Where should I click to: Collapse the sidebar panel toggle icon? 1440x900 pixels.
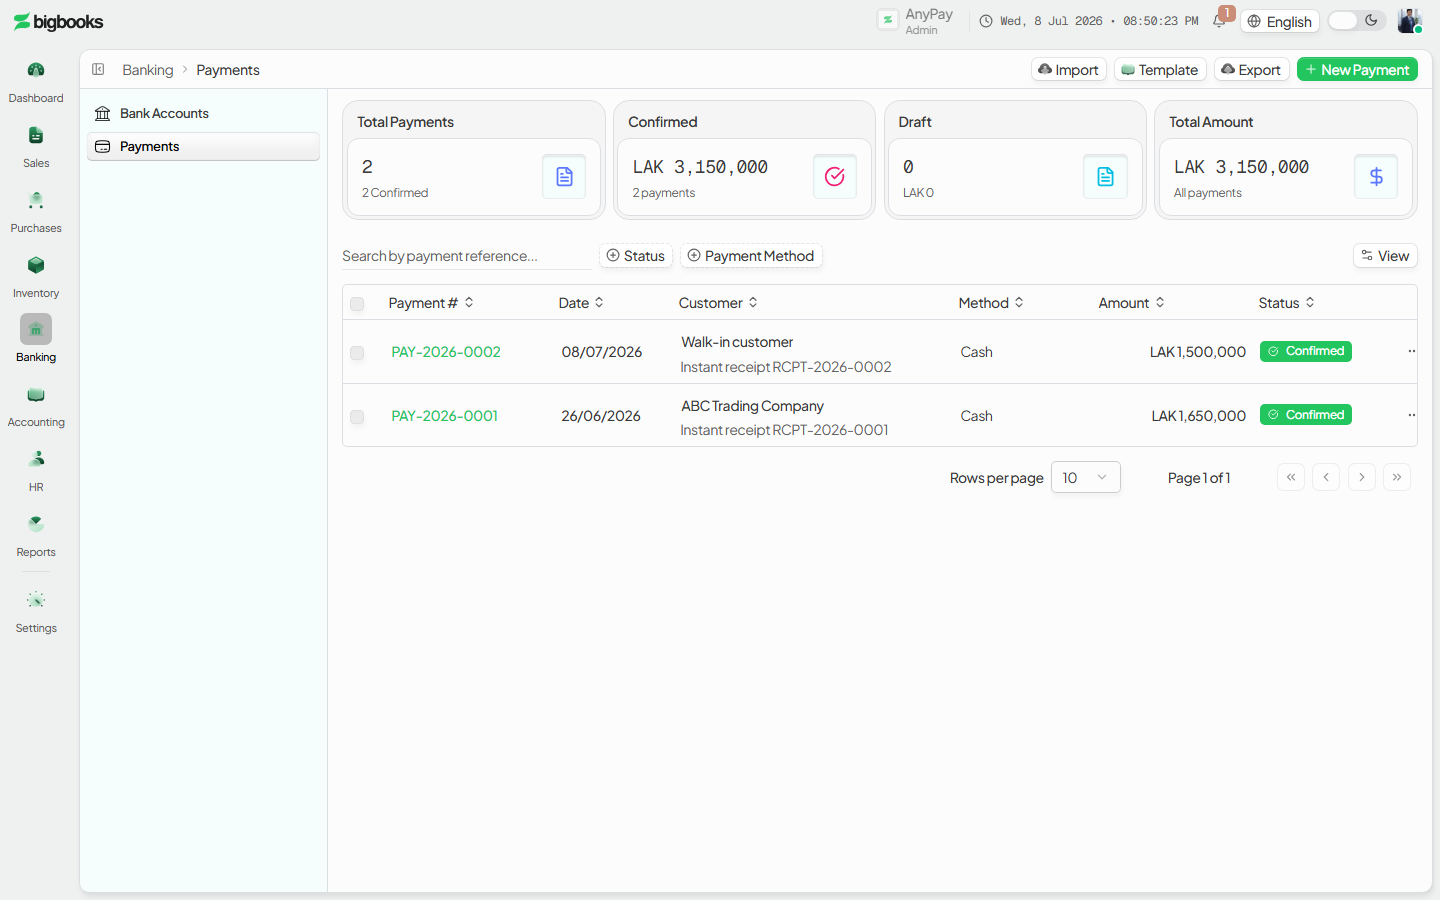[98, 69]
